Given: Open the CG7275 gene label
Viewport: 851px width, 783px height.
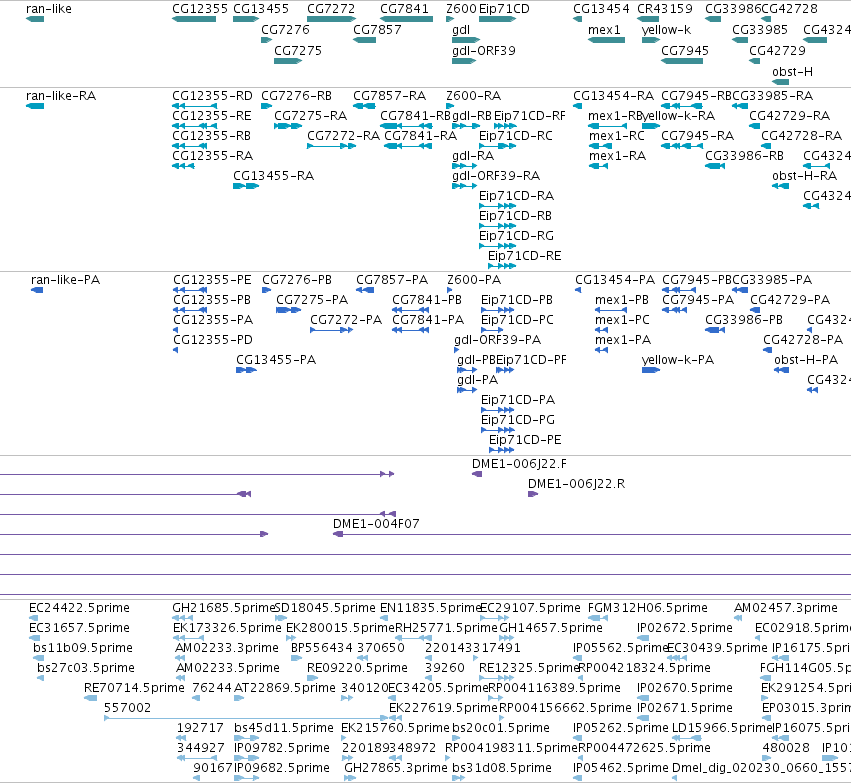Looking at the screenshot, I should click(x=298, y=50).
